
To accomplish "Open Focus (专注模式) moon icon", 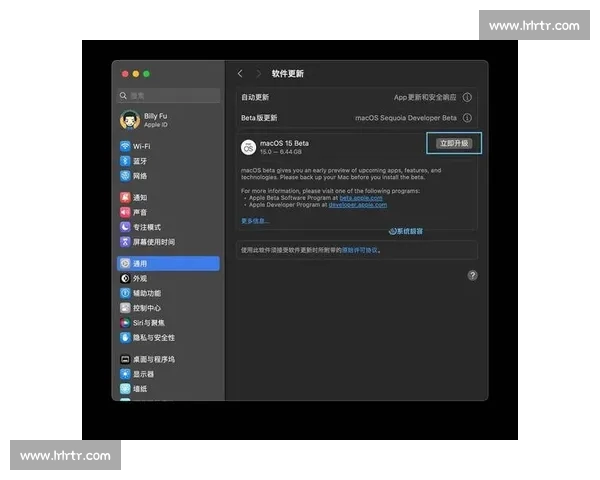I will point(125,227).
